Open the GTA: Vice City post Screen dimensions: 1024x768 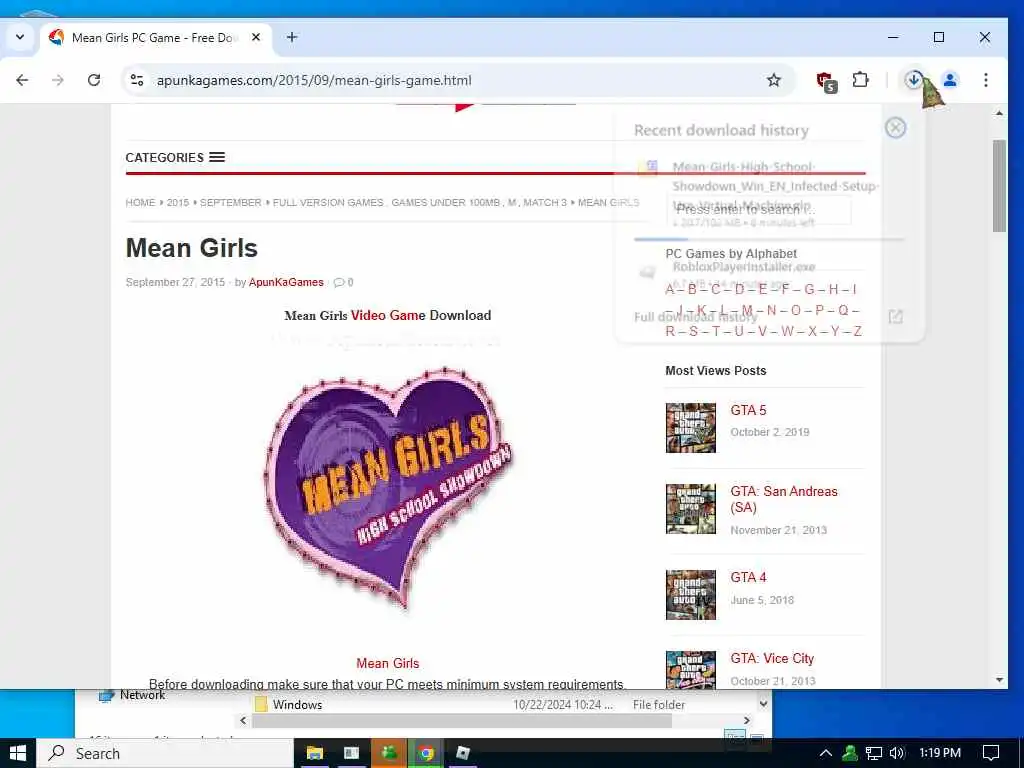[x=772, y=658]
